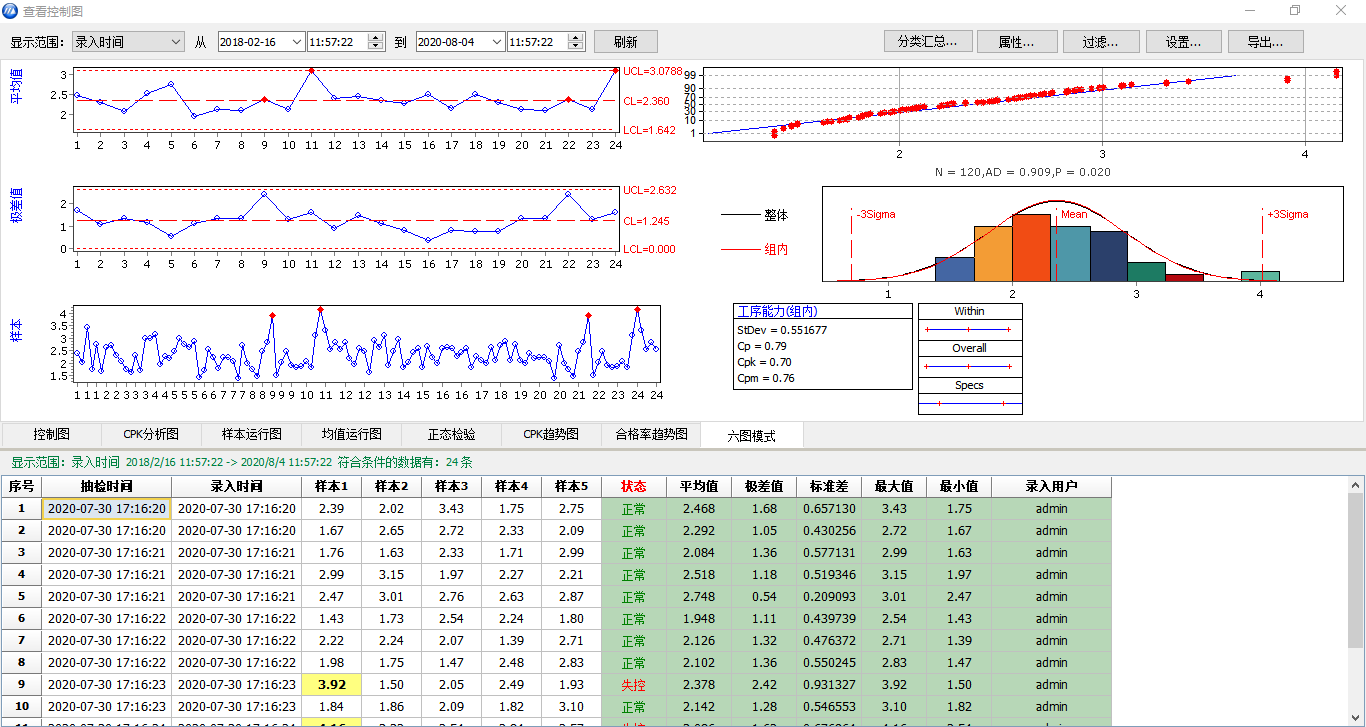Click the 状态 column header

633,487
